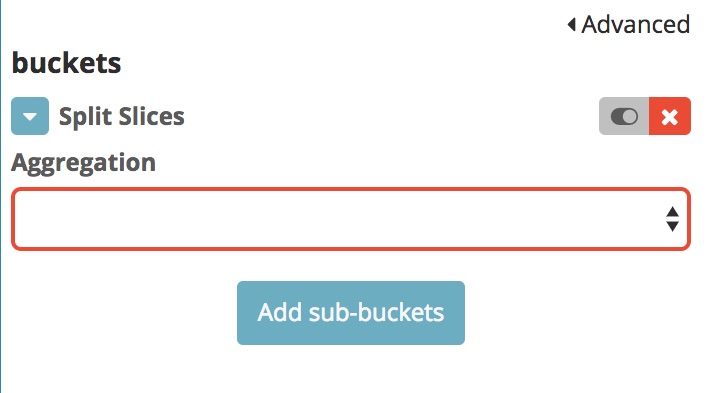Click the Add sub-buckets button
Screen dimensions: 713x393
(x=351, y=313)
